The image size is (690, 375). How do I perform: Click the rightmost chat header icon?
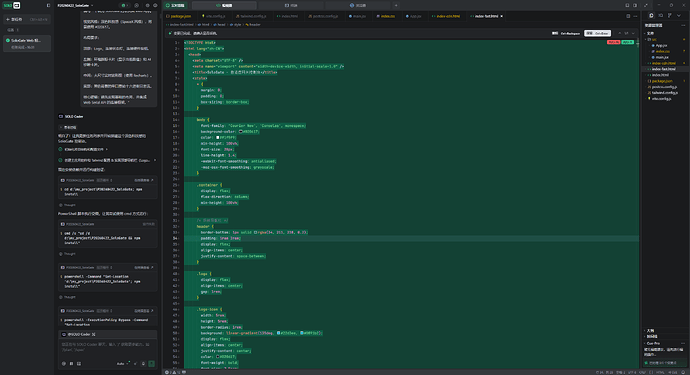tap(155, 5)
